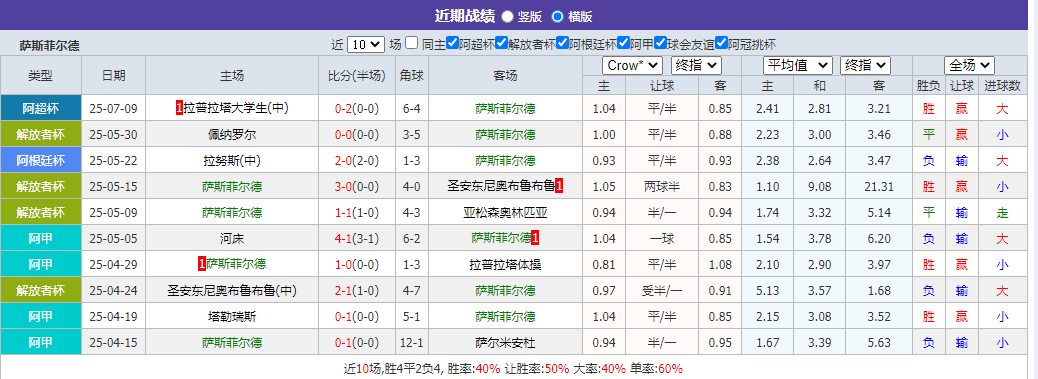Screen dimensions: 1038x379
Task: Click score 2-0(2-0) on 25-05-22
Action: [357, 161]
